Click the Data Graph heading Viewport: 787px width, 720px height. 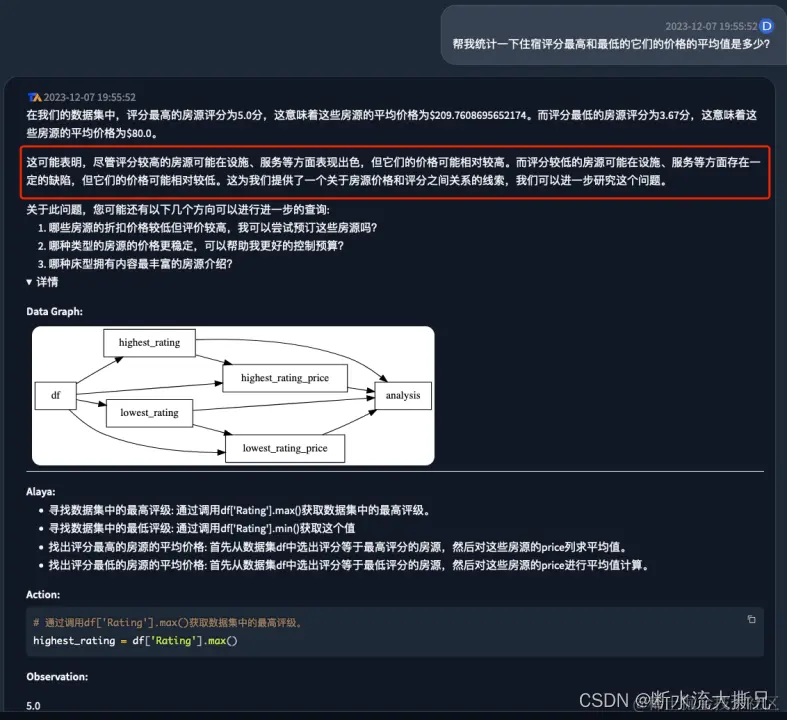tap(55, 312)
